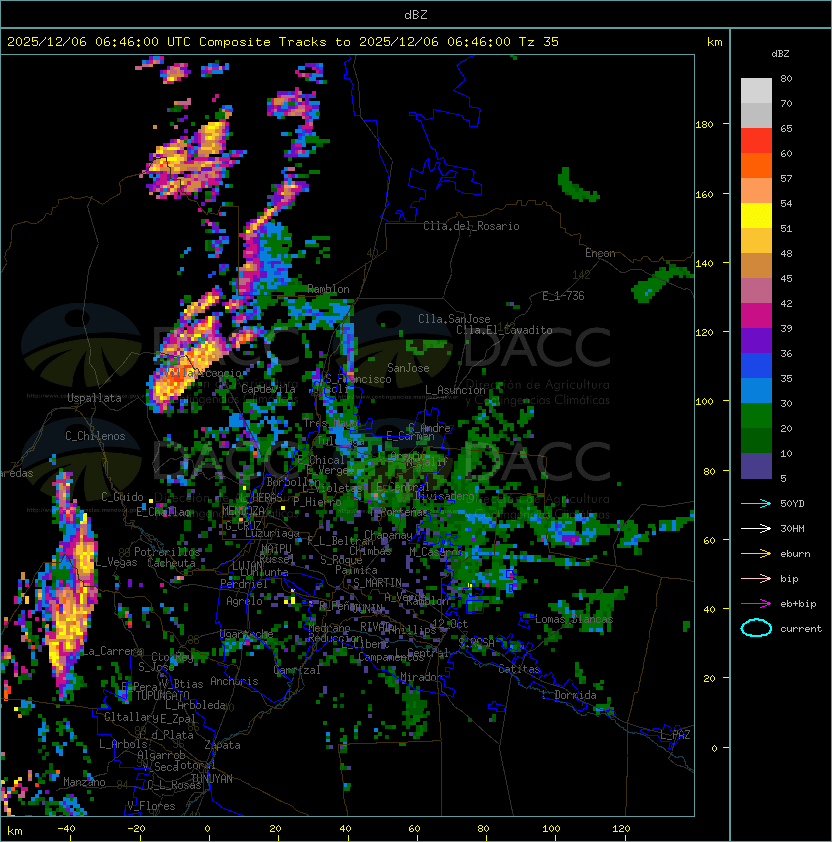Select the Clla.del_Rosario map label
This screenshot has height=842, width=832.
[471, 226]
